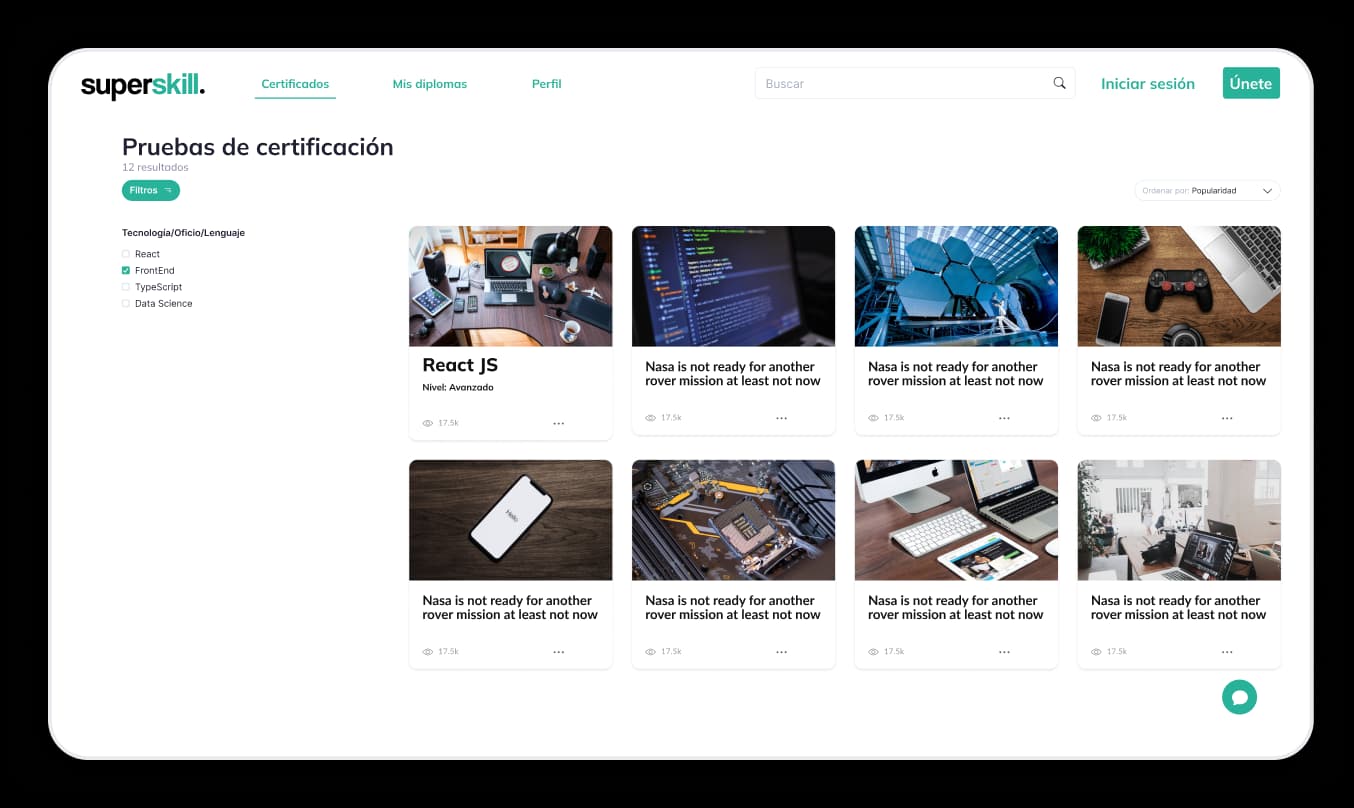The image size is (1354, 808).
Task: Open three-dot menu on React JS card
Action: pos(558,423)
